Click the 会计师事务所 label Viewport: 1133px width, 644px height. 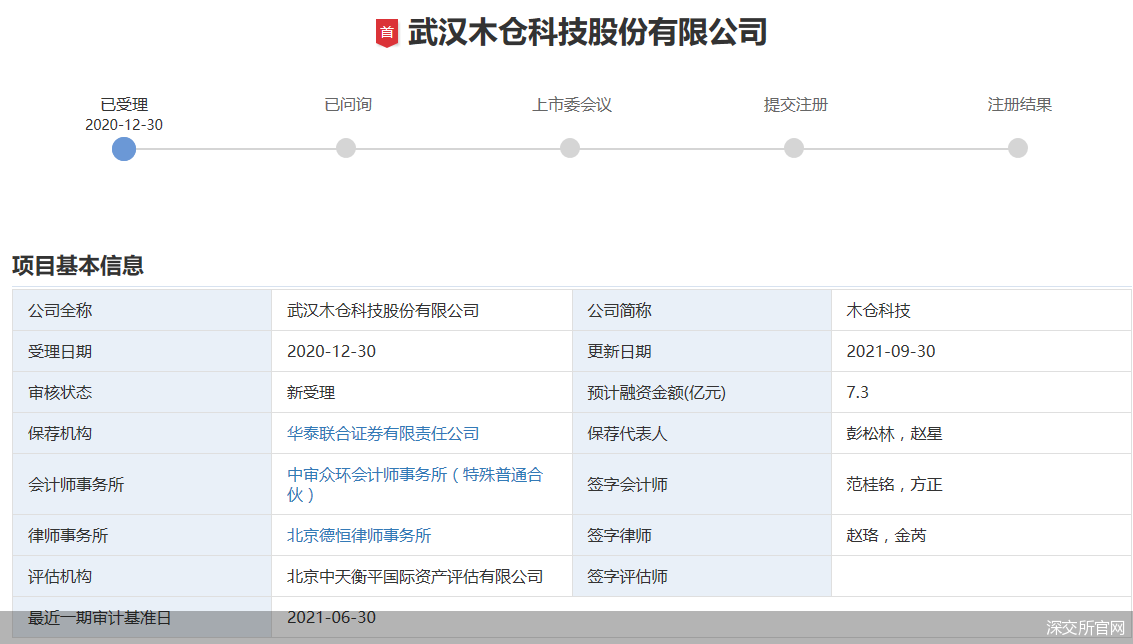[x=76, y=484]
